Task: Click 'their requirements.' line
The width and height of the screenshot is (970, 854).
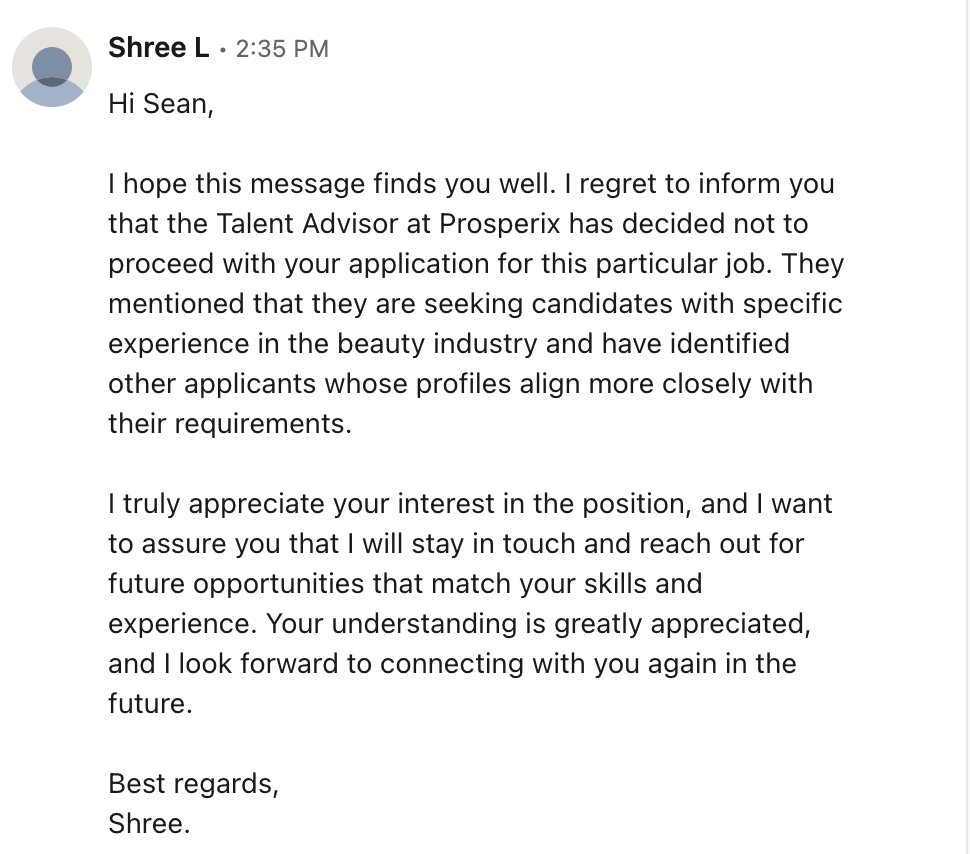Action: point(230,424)
